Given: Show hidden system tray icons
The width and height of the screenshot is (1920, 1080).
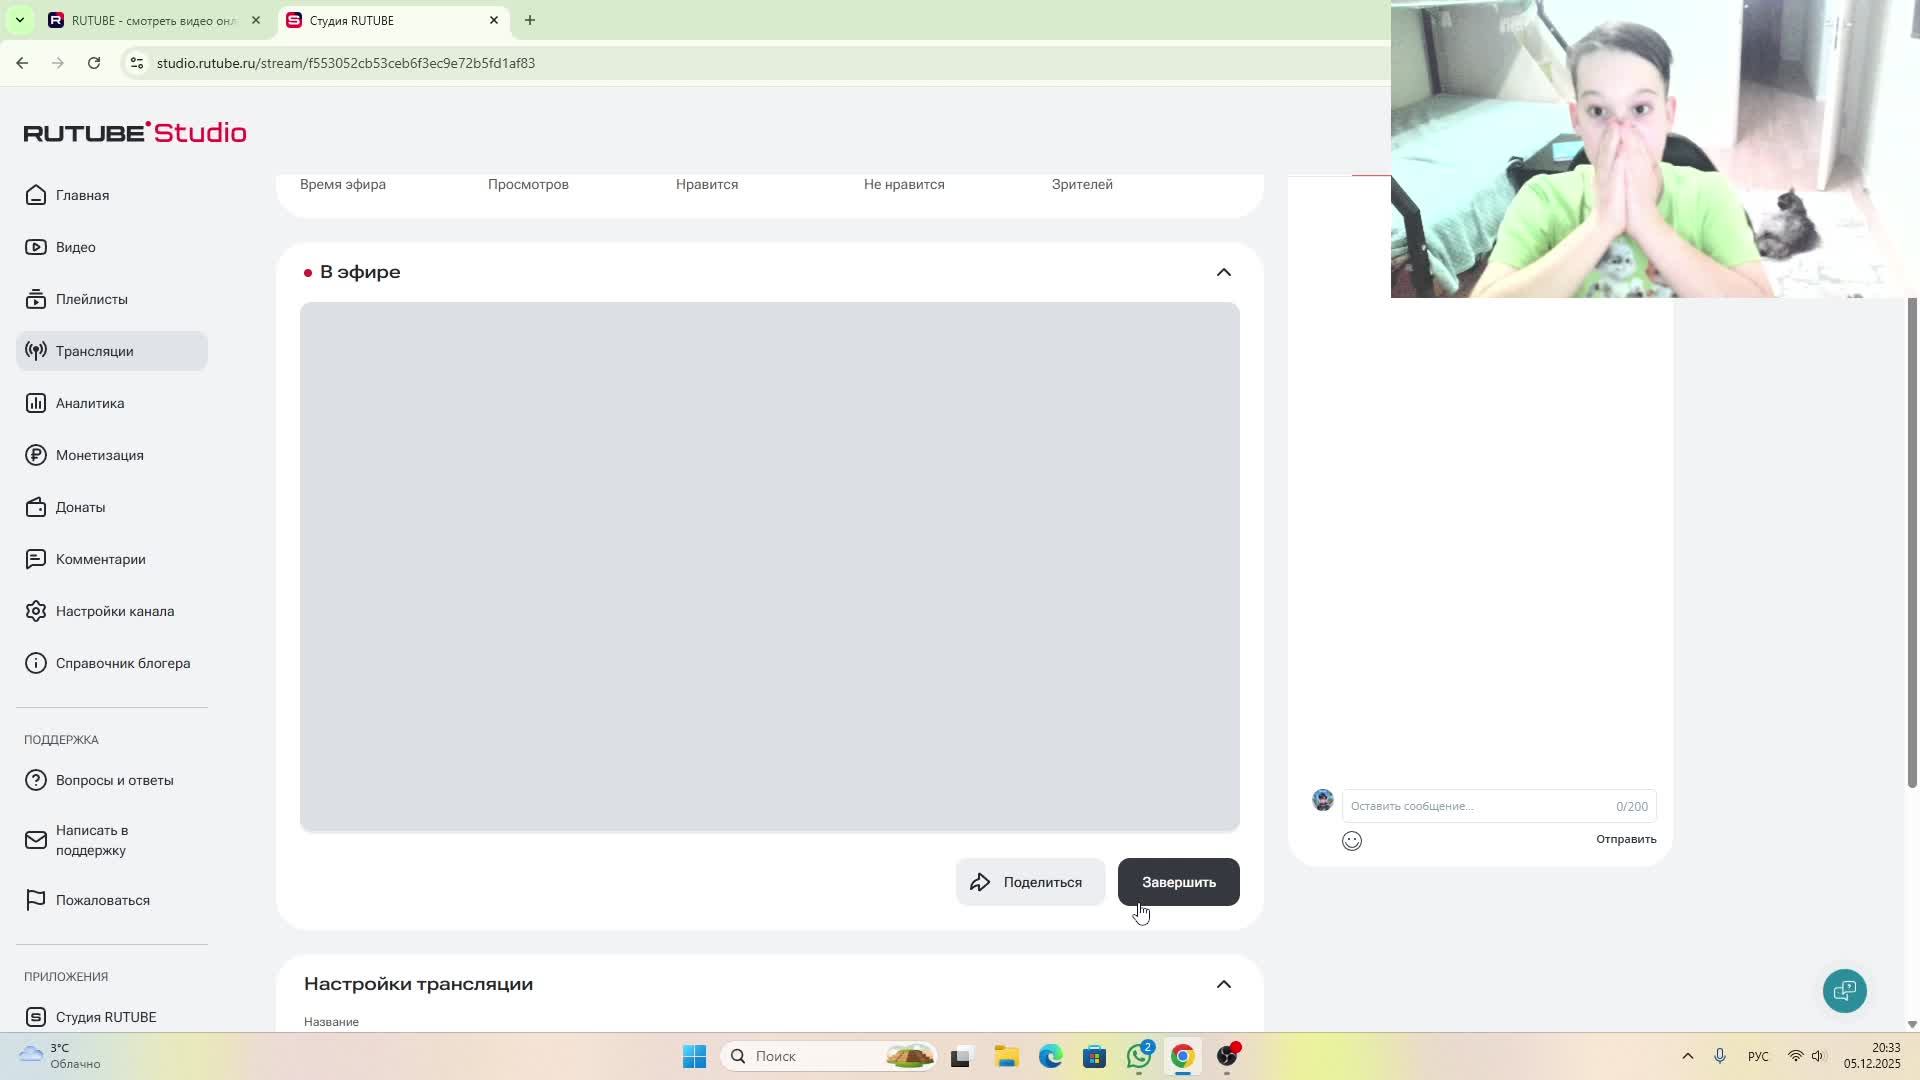Looking at the screenshot, I should pyautogui.click(x=1687, y=1056).
